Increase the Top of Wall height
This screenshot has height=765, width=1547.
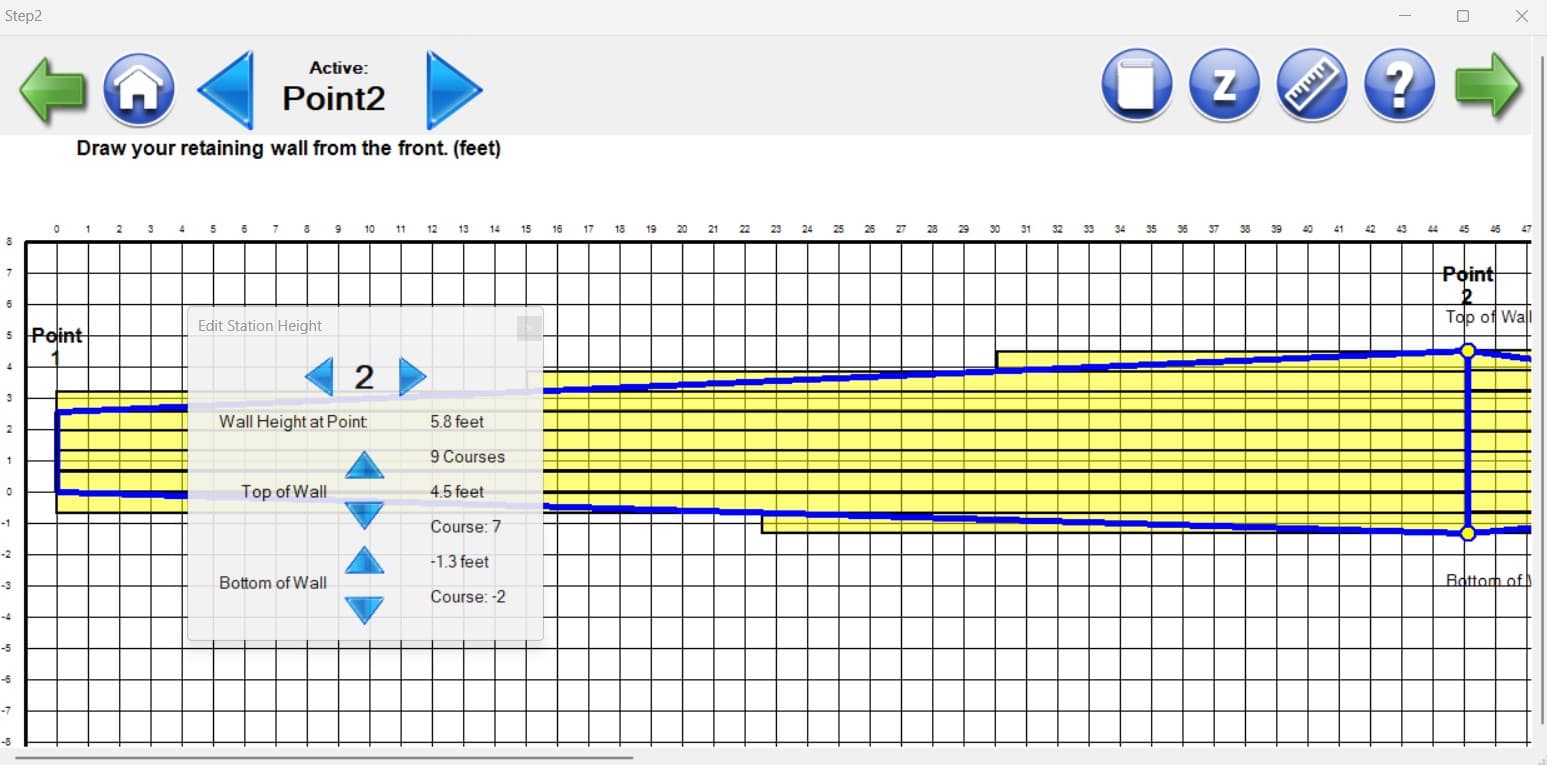click(365, 465)
